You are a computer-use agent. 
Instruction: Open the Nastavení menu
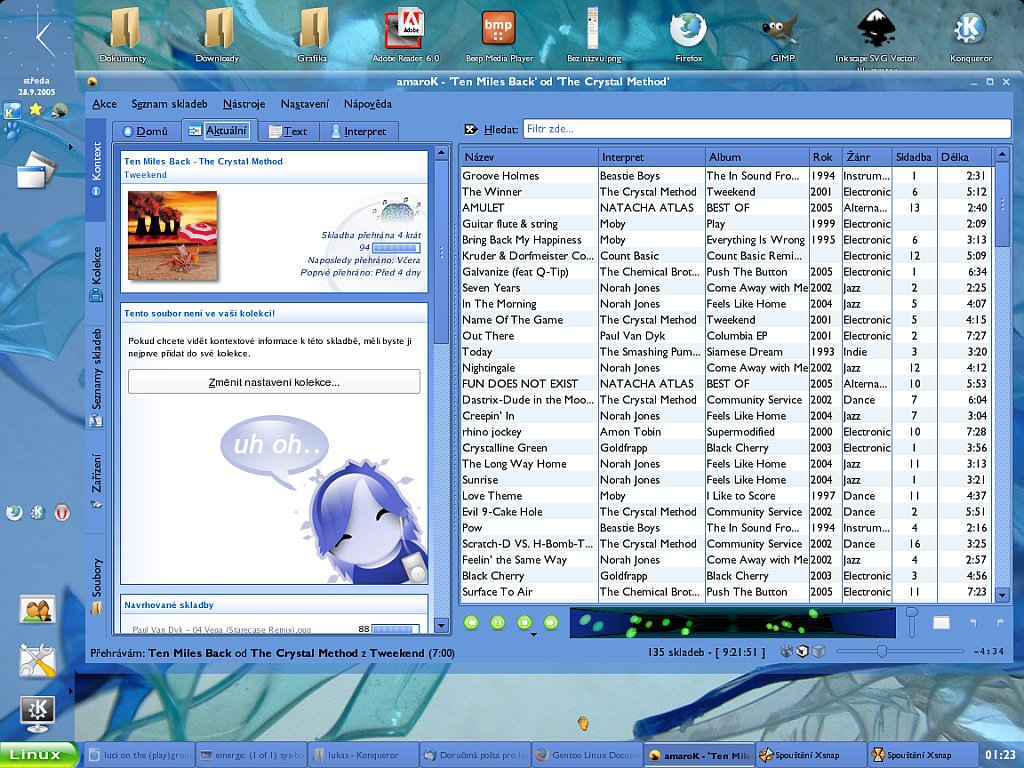point(305,104)
